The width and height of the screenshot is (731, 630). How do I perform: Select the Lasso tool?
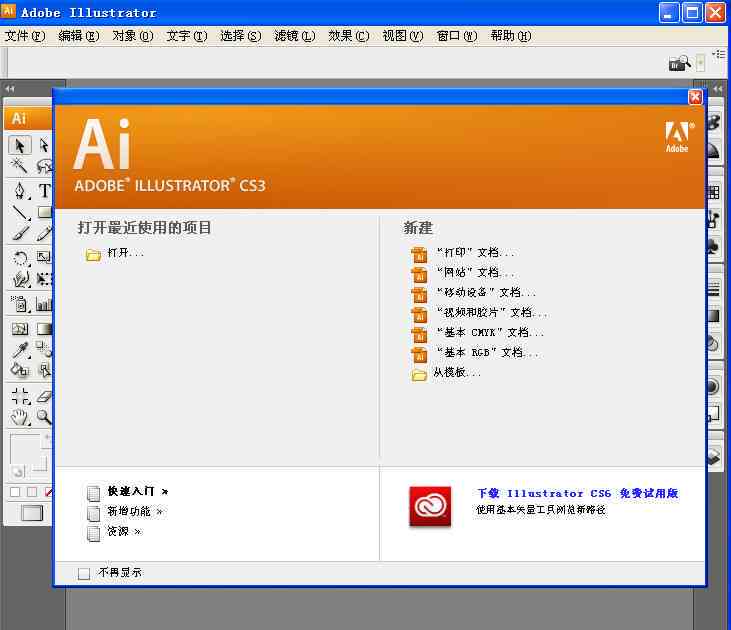click(44, 166)
